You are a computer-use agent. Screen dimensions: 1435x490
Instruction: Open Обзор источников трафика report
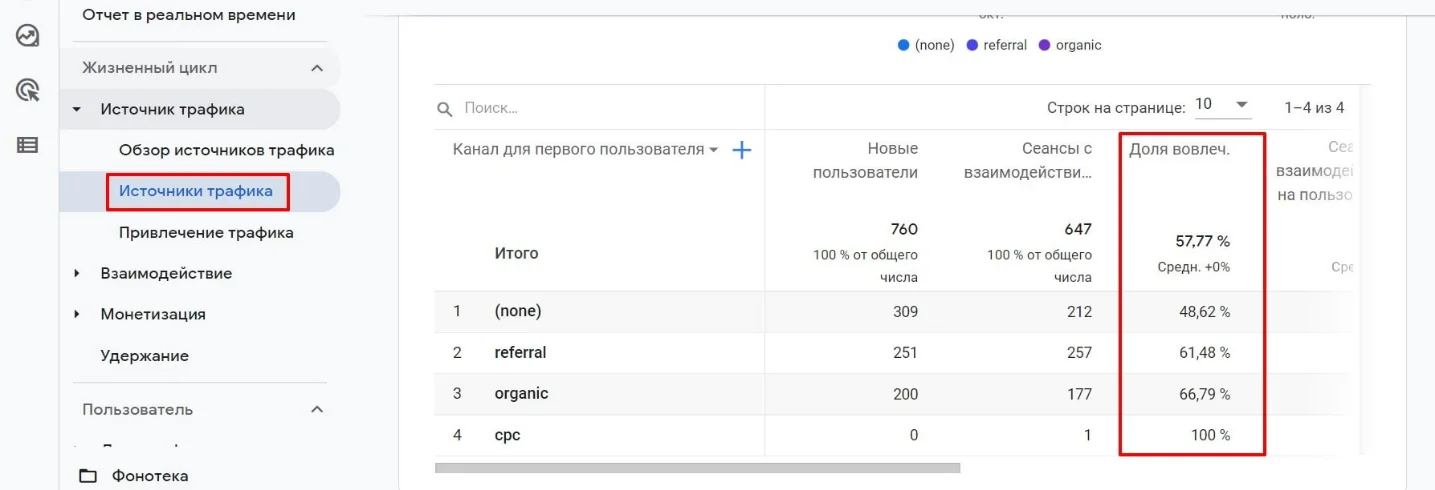(x=226, y=150)
